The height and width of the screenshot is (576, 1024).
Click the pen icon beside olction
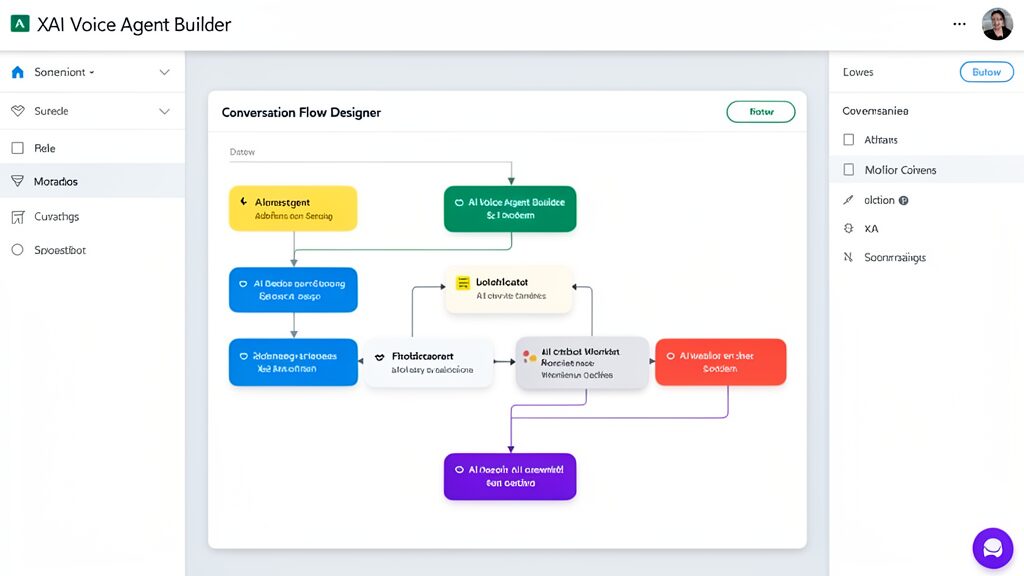tap(848, 200)
